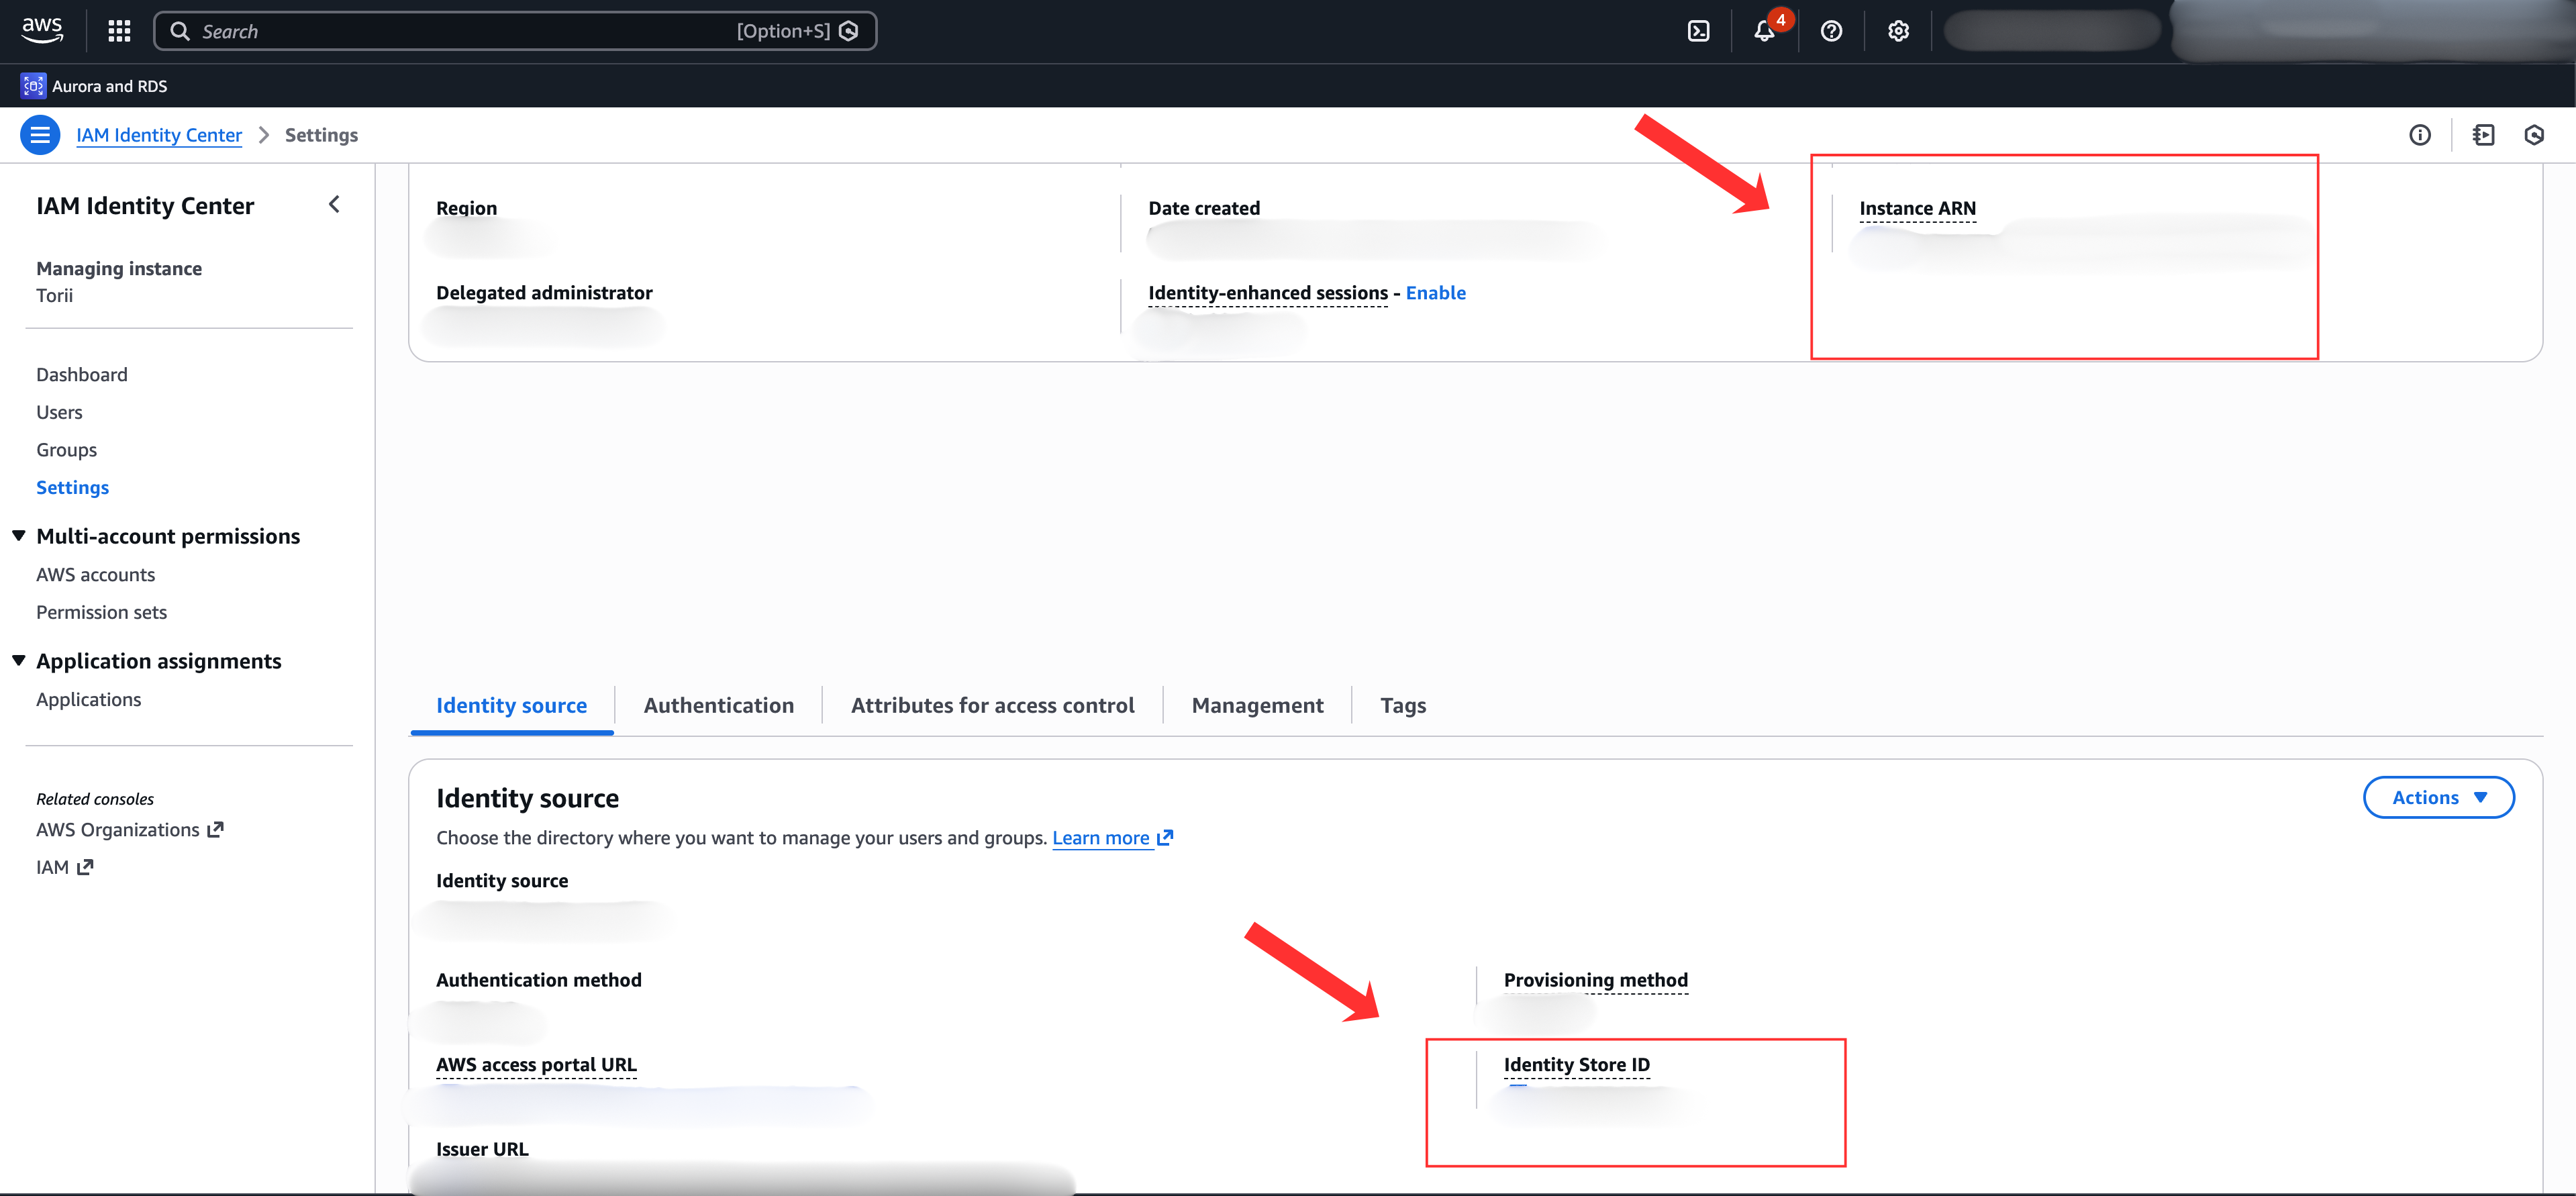Open CloudShell terminal icon
This screenshot has width=2576, height=1196.
[1698, 31]
